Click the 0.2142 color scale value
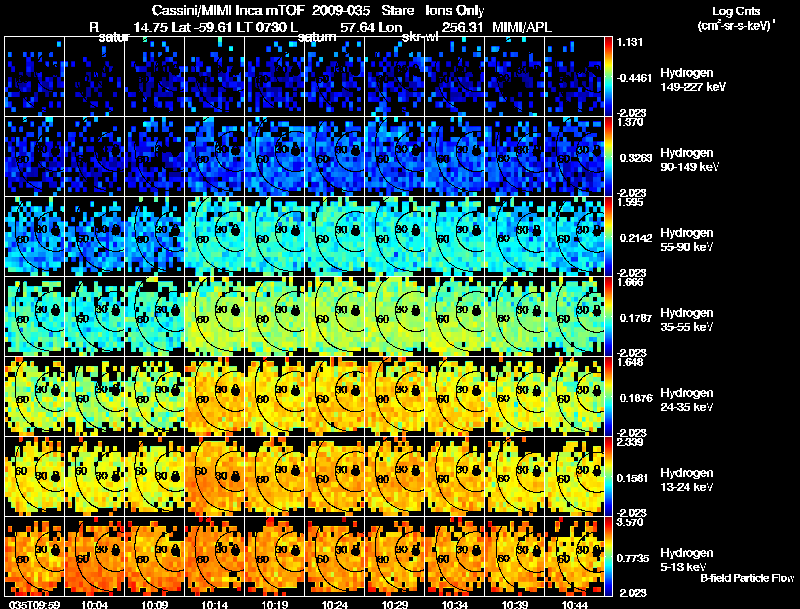This screenshot has height=609, width=800. pyautogui.click(x=636, y=238)
